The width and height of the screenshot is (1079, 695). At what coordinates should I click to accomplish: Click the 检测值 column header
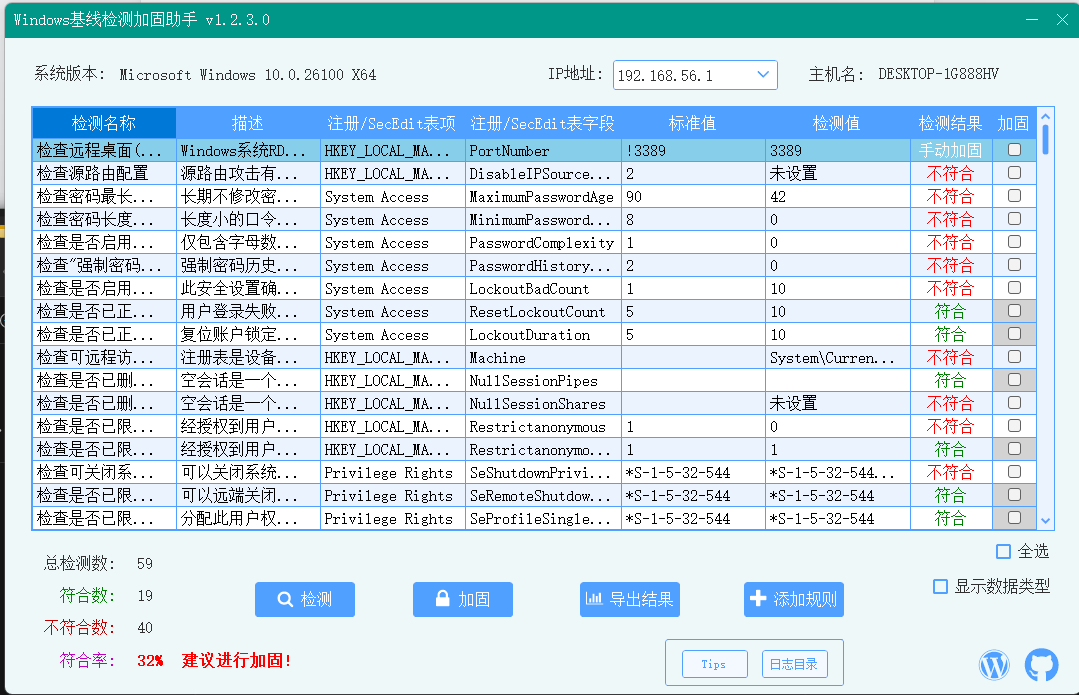point(837,123)
